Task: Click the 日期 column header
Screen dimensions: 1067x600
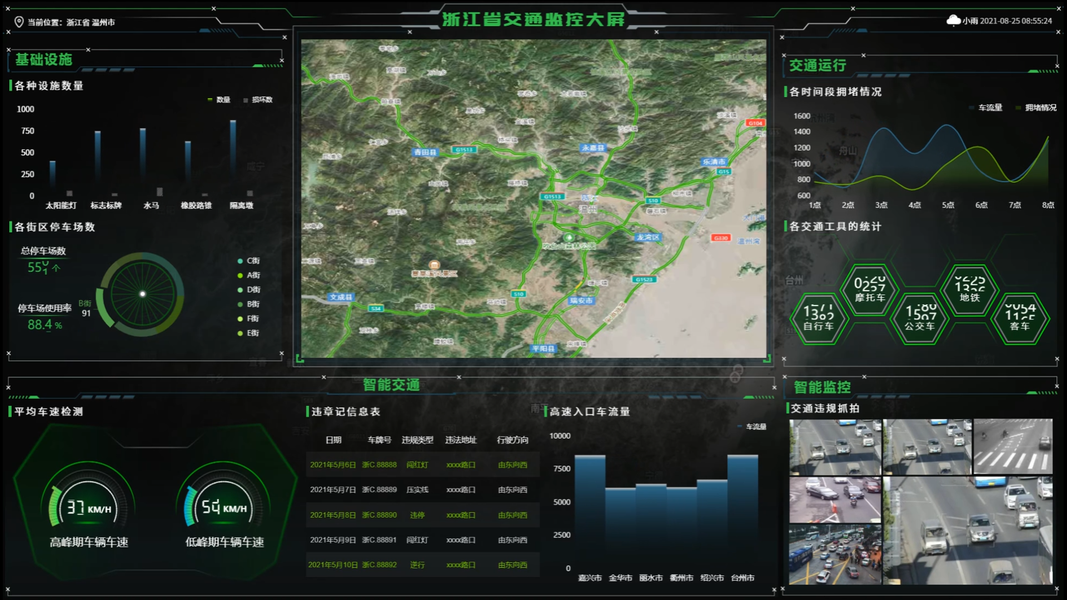Action: tap(333, 440)
